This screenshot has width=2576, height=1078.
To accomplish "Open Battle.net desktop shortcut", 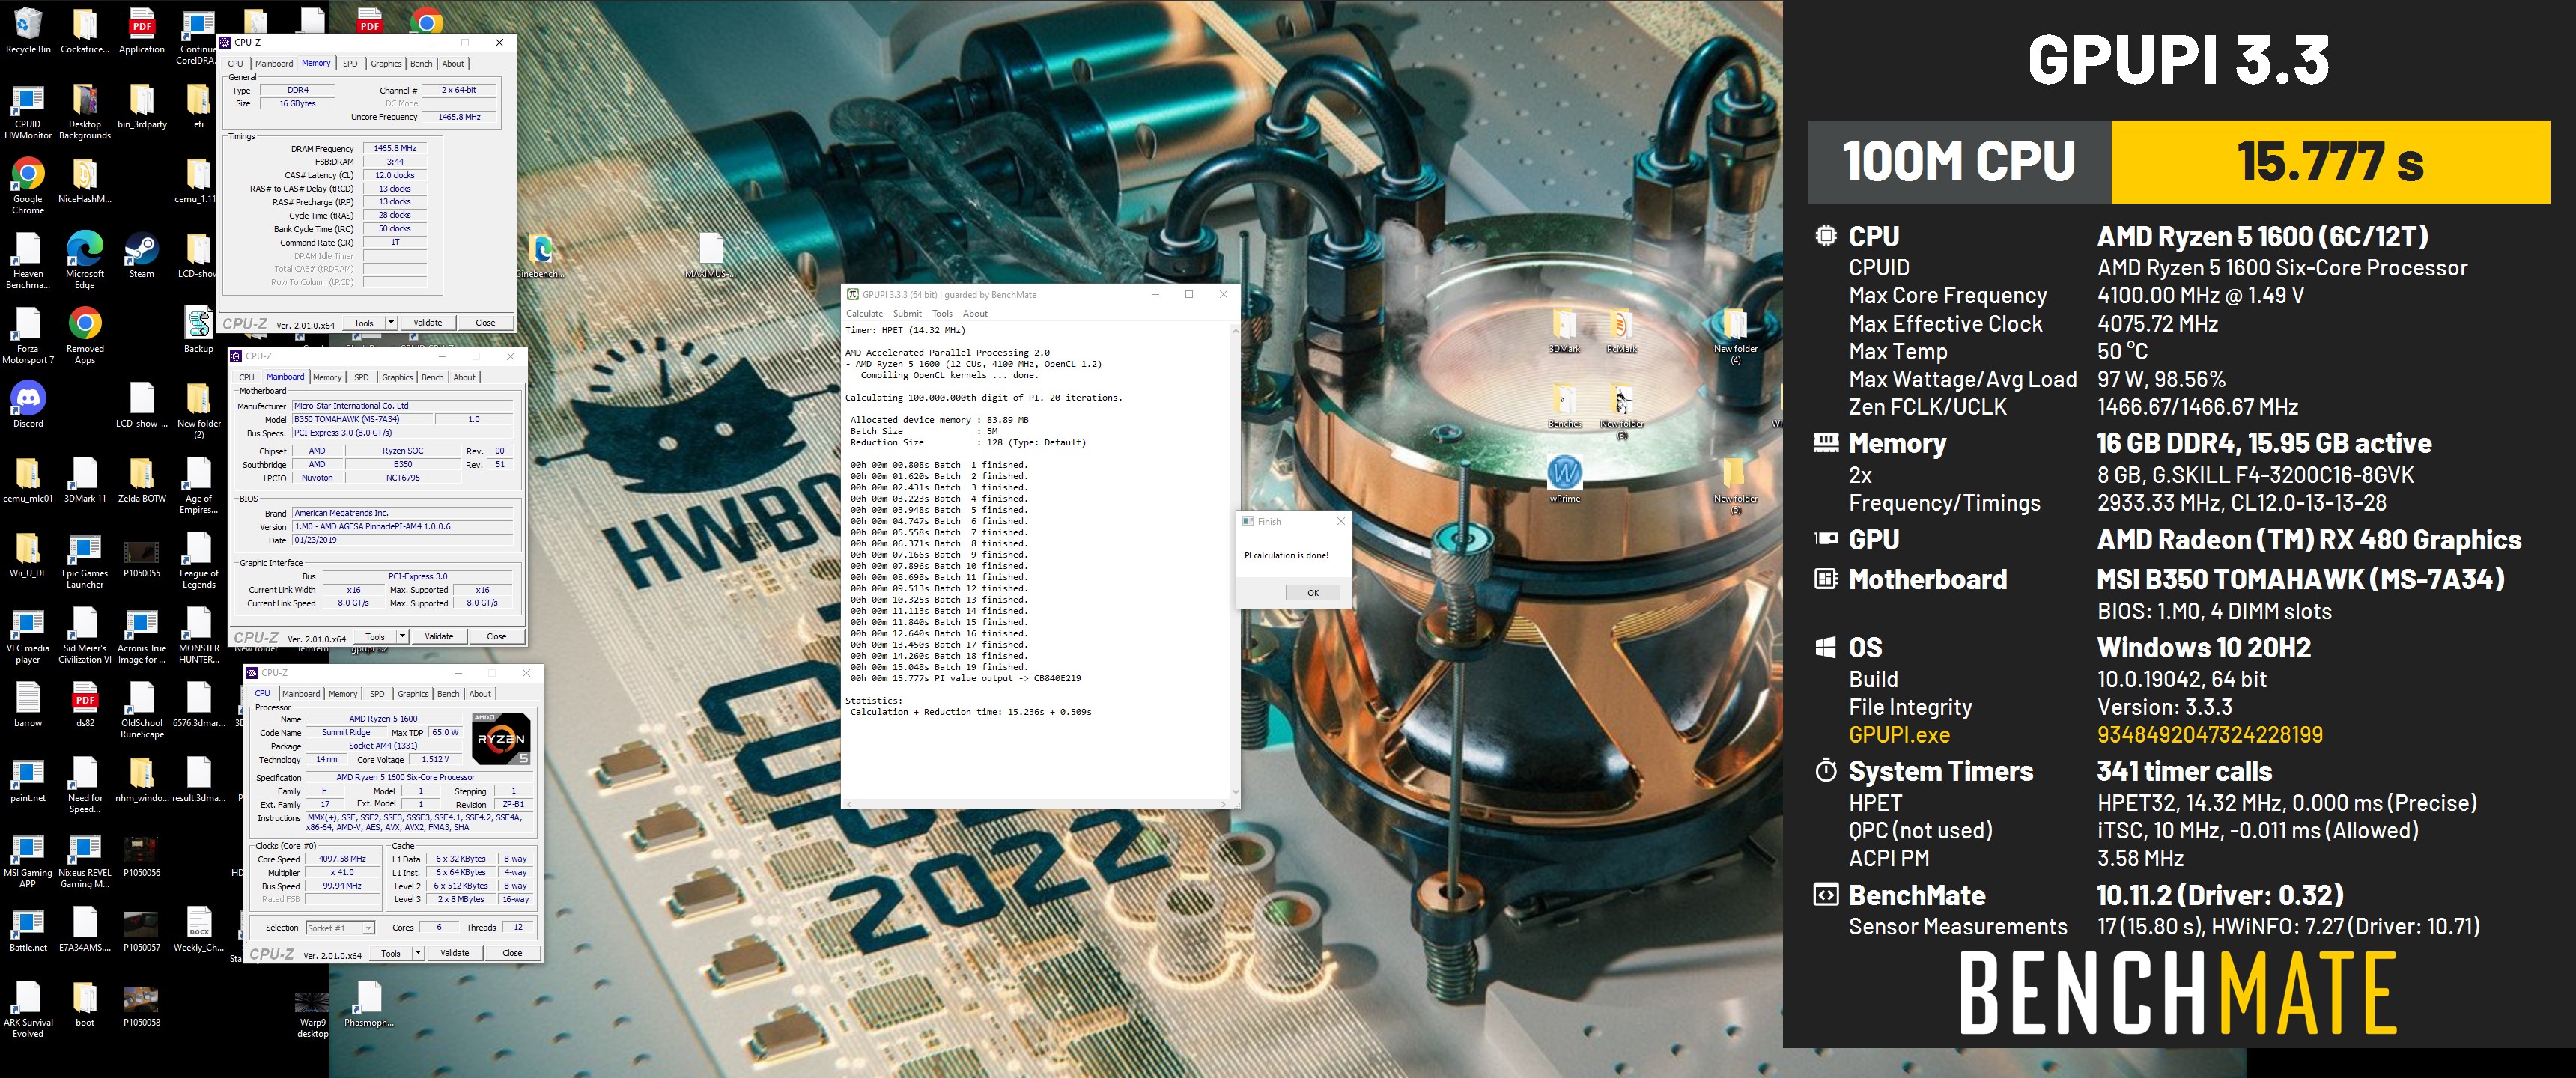I will pos(28,930).
